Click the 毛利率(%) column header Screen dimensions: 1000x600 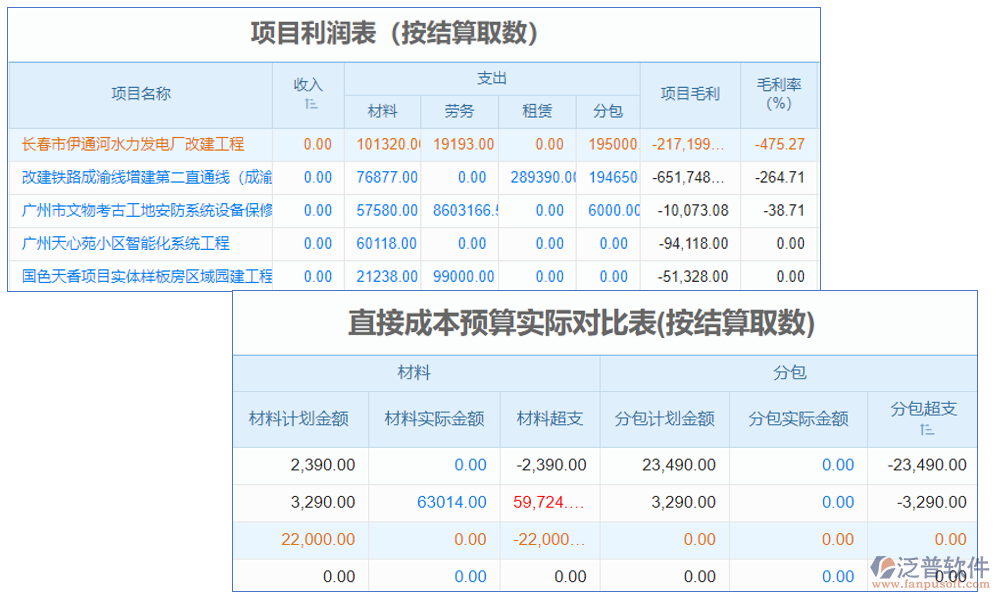[778, 94]
